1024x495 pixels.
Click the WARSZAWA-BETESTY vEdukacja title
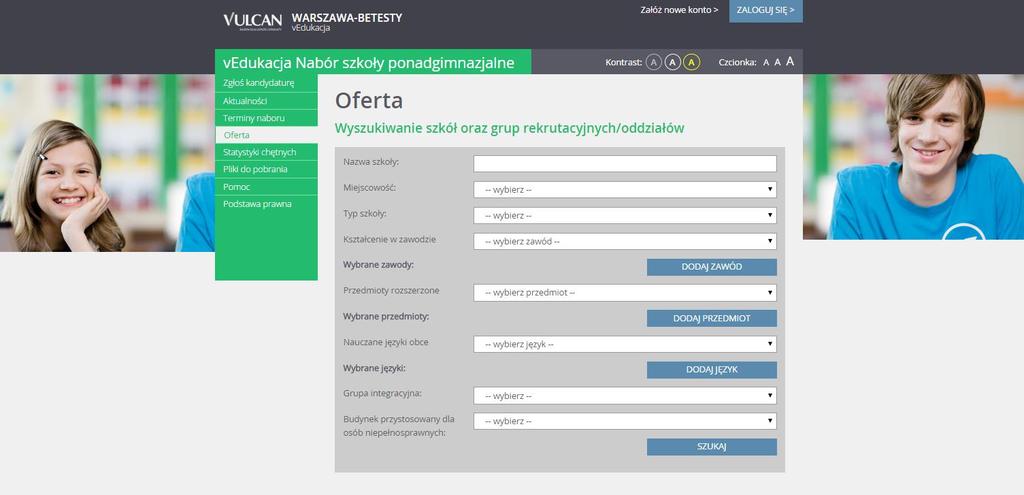click(346, 22)
